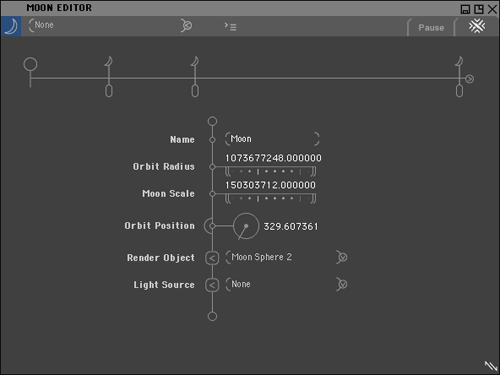Click the blue moon icon in toolbar

(x=11, y=26)
